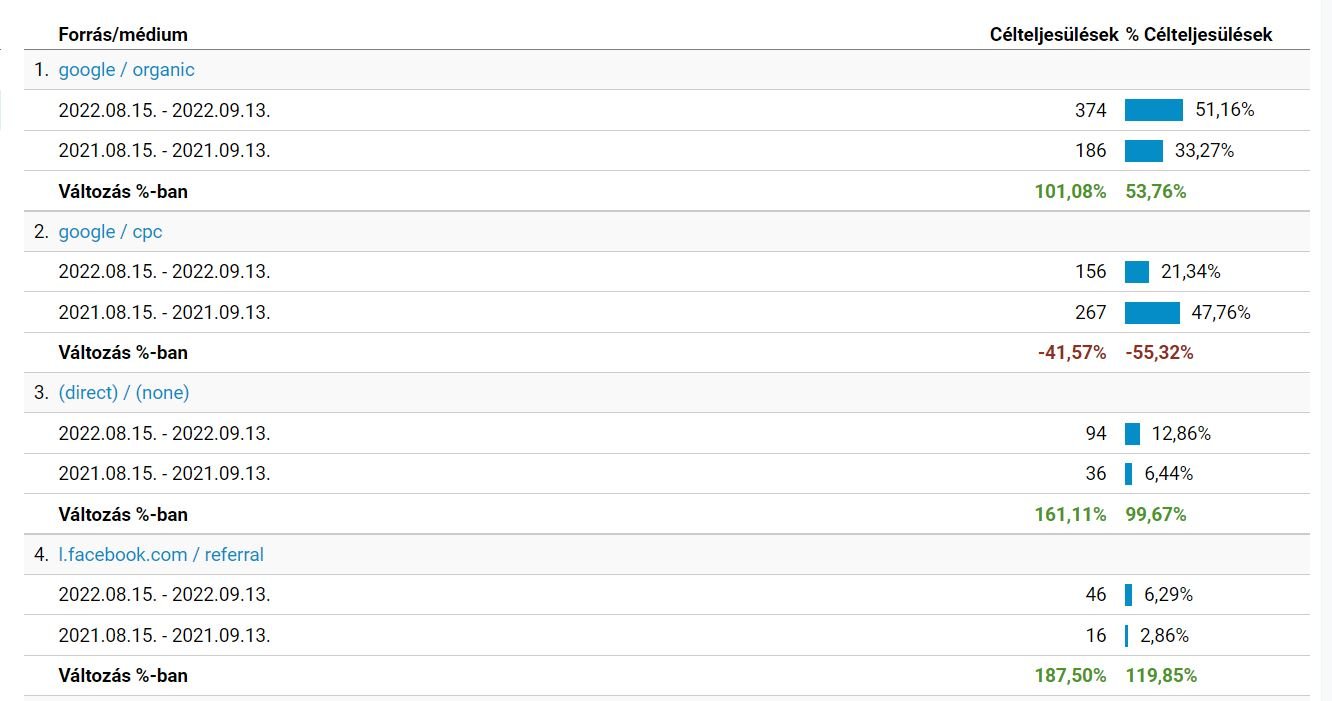The width and height of the screenshot is (1332, 701).
Task: Open the google / organic source link
Action: coord(126,70)
